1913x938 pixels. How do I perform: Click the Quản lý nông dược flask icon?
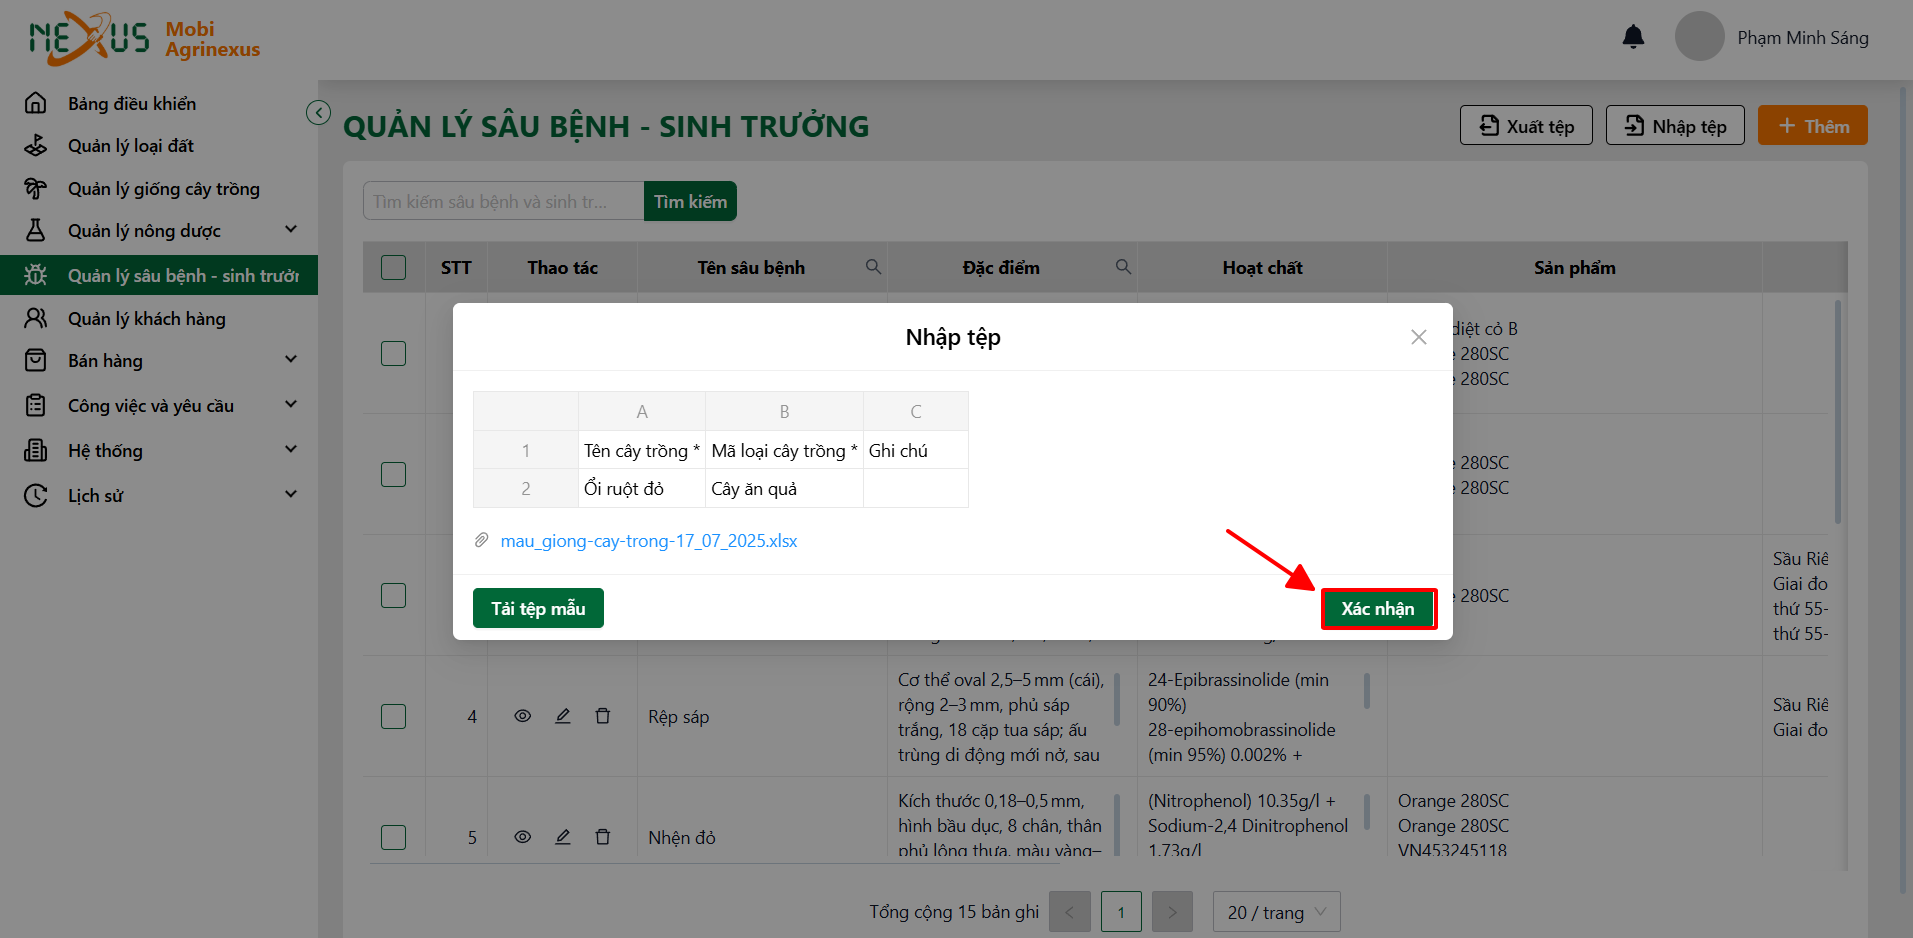pos(36,230)
